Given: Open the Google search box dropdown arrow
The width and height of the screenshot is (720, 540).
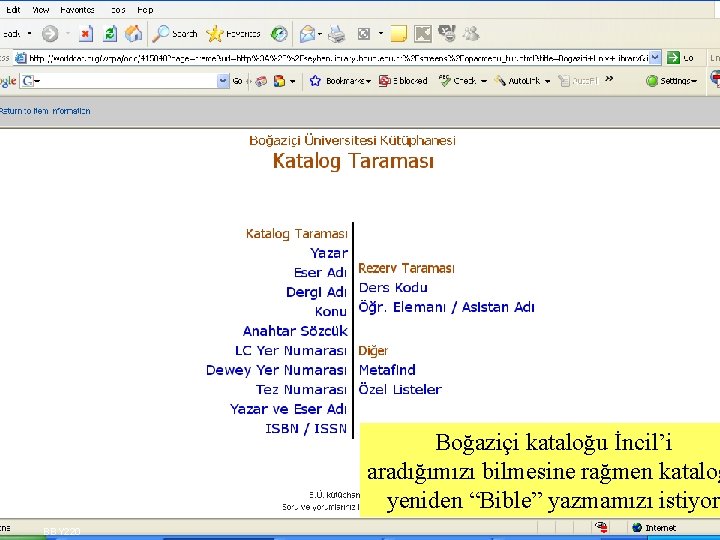Looking at the screenshot, I should pos(223,81).
